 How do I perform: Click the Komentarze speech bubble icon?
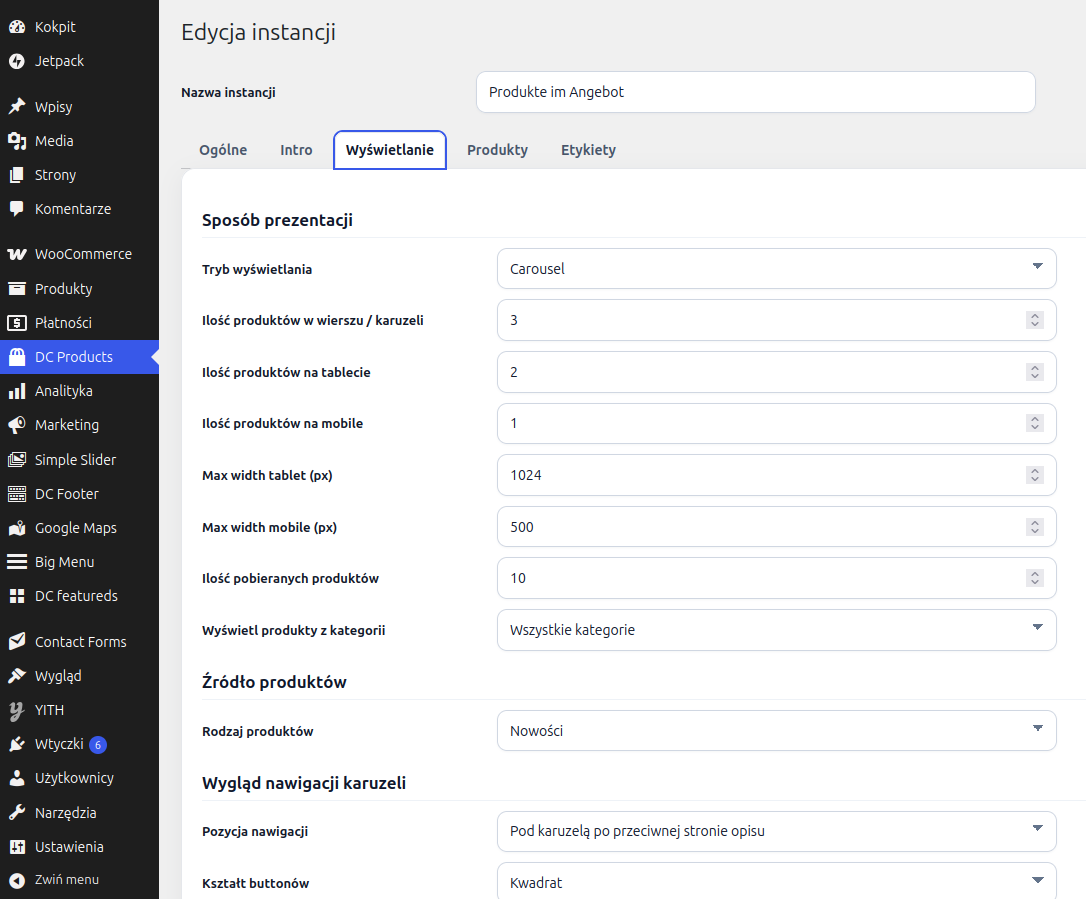17,208
